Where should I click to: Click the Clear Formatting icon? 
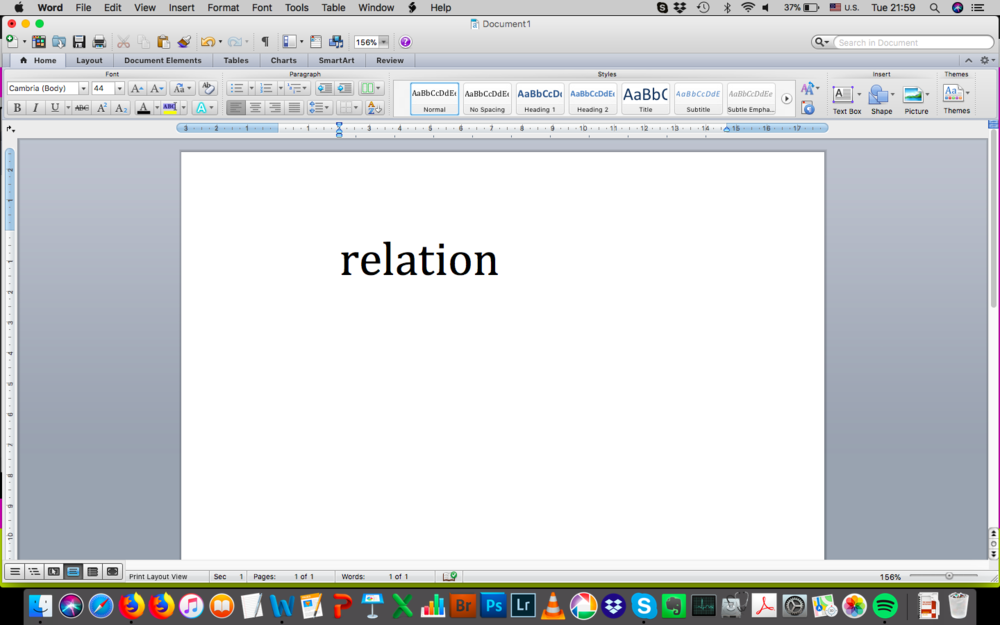[208, 89]
